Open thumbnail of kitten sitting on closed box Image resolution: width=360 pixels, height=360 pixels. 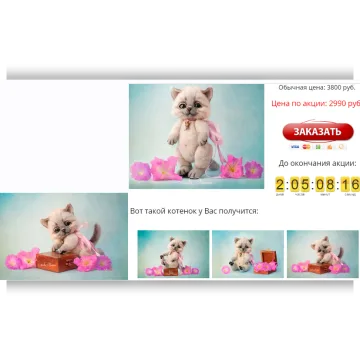tap(173, 254)
